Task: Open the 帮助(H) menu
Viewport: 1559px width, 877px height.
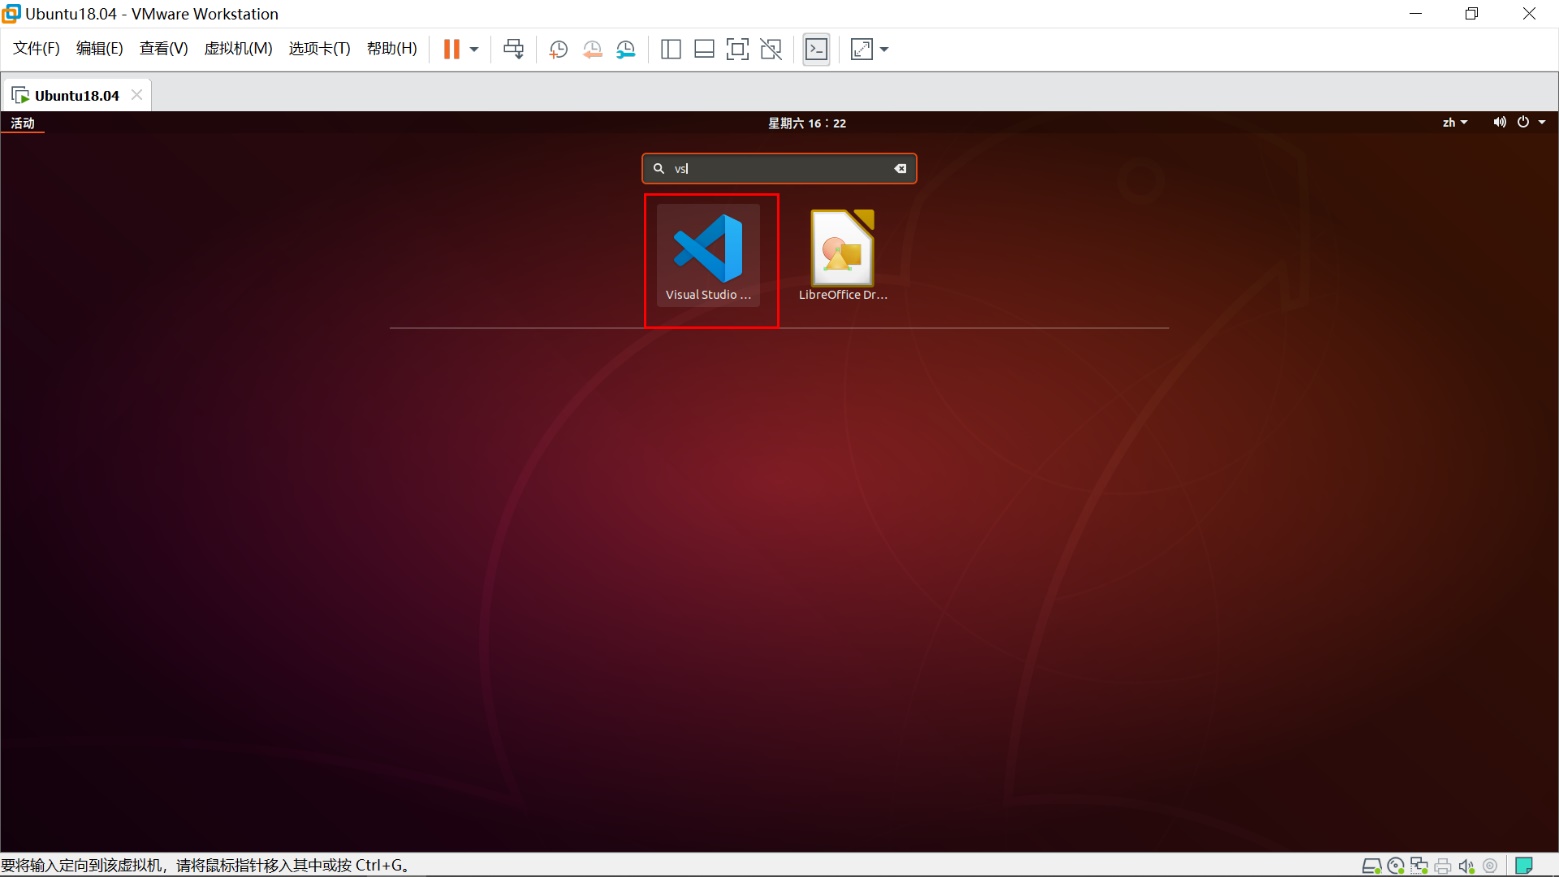Action: [x=392, y=49]
